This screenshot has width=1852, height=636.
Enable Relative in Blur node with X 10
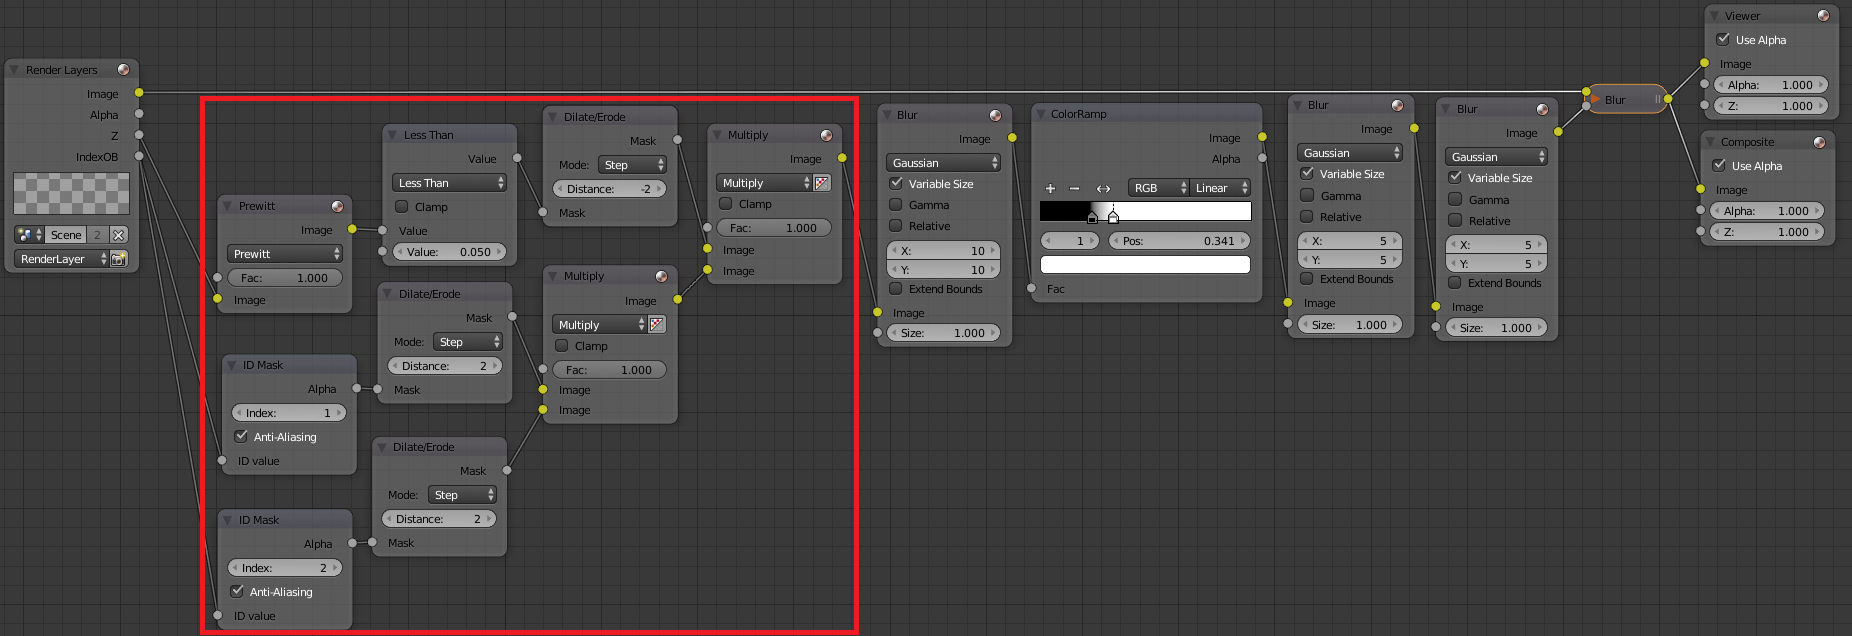[896, 225]
